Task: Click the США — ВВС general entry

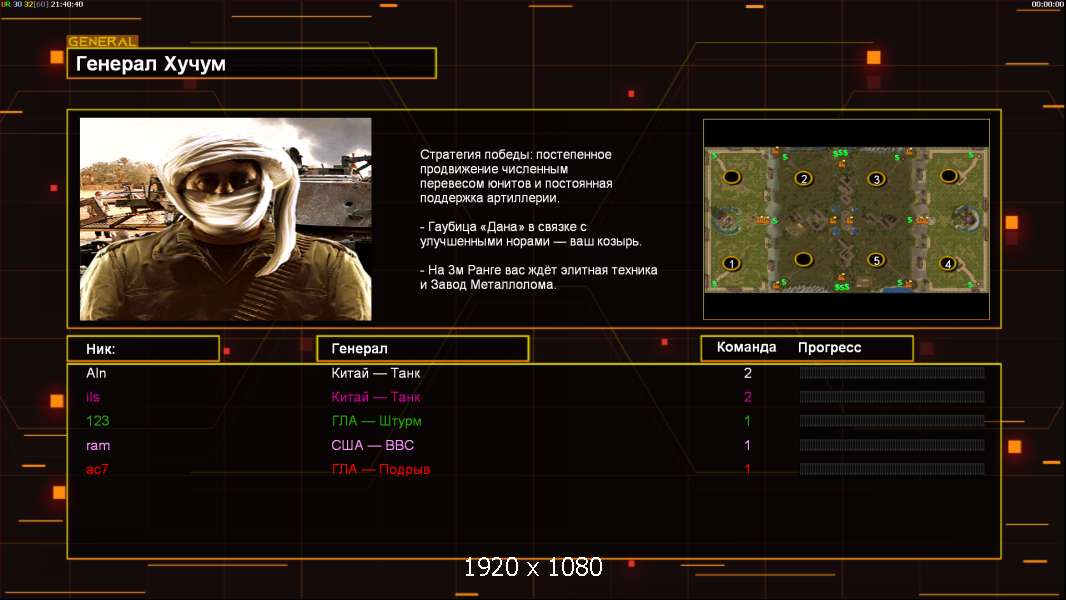Action: tap(373, 445)
